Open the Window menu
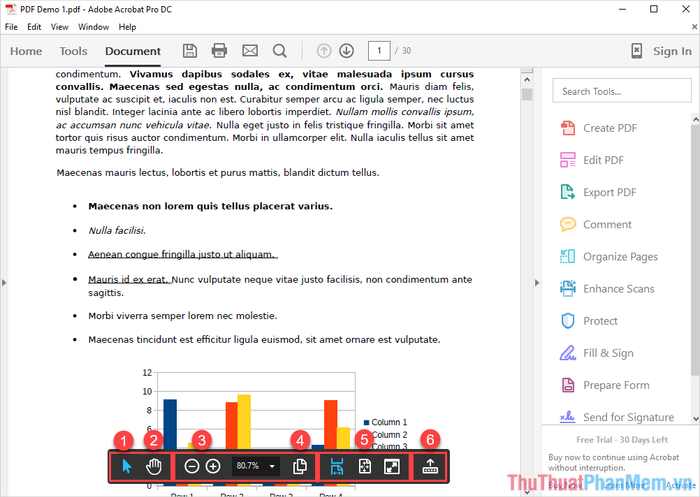The image size is (700, 497). (x=93, y=27)
